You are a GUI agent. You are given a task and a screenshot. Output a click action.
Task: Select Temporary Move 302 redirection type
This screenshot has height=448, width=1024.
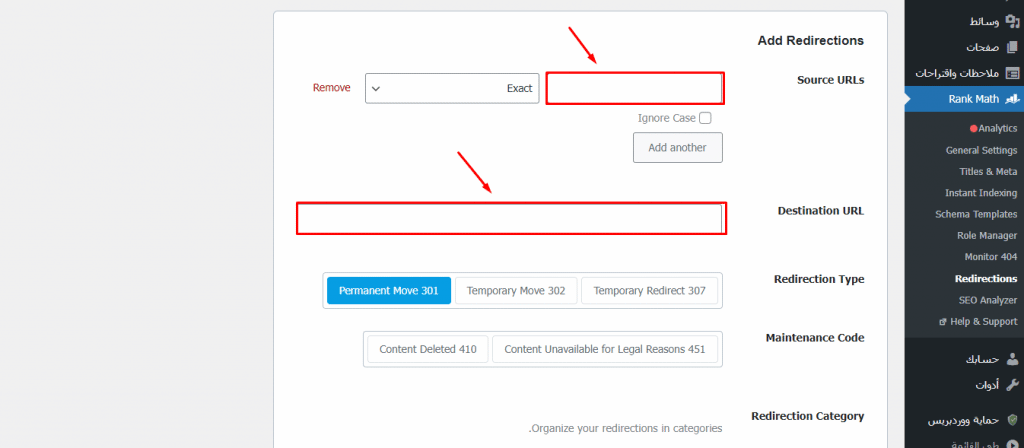pyautogui.click(x=516, y=291)
